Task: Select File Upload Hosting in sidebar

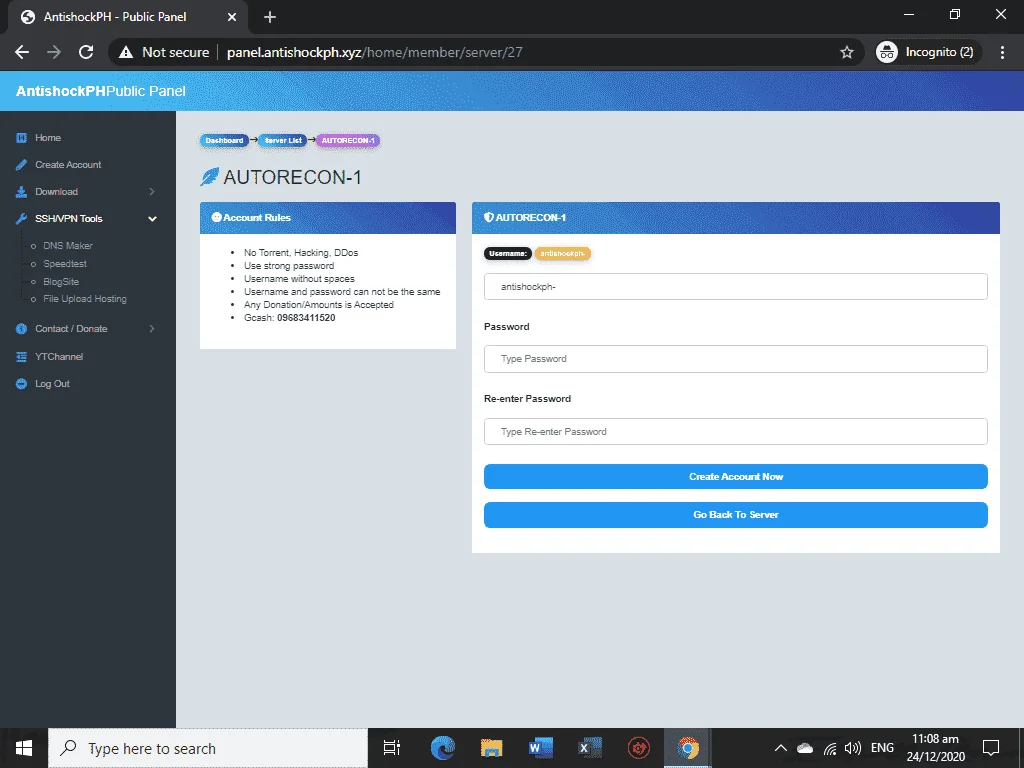Action: tap(85, 298)
